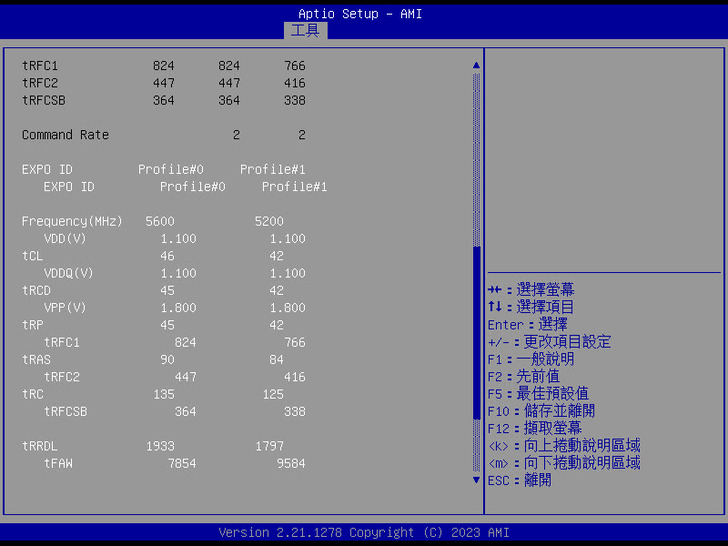The width and height of the screenshot is (728, 546).
Task: Click the tRC value 135
Action: pyautogui.click(x=164, y=395)
